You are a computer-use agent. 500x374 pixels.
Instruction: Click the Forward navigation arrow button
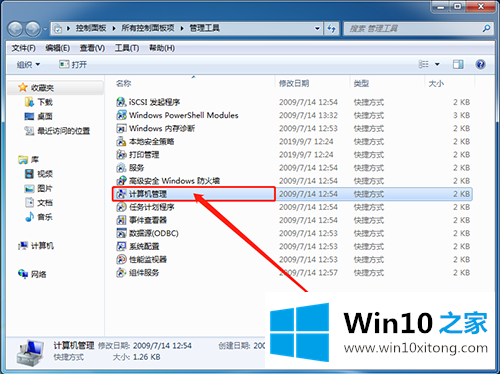point(32,29)
